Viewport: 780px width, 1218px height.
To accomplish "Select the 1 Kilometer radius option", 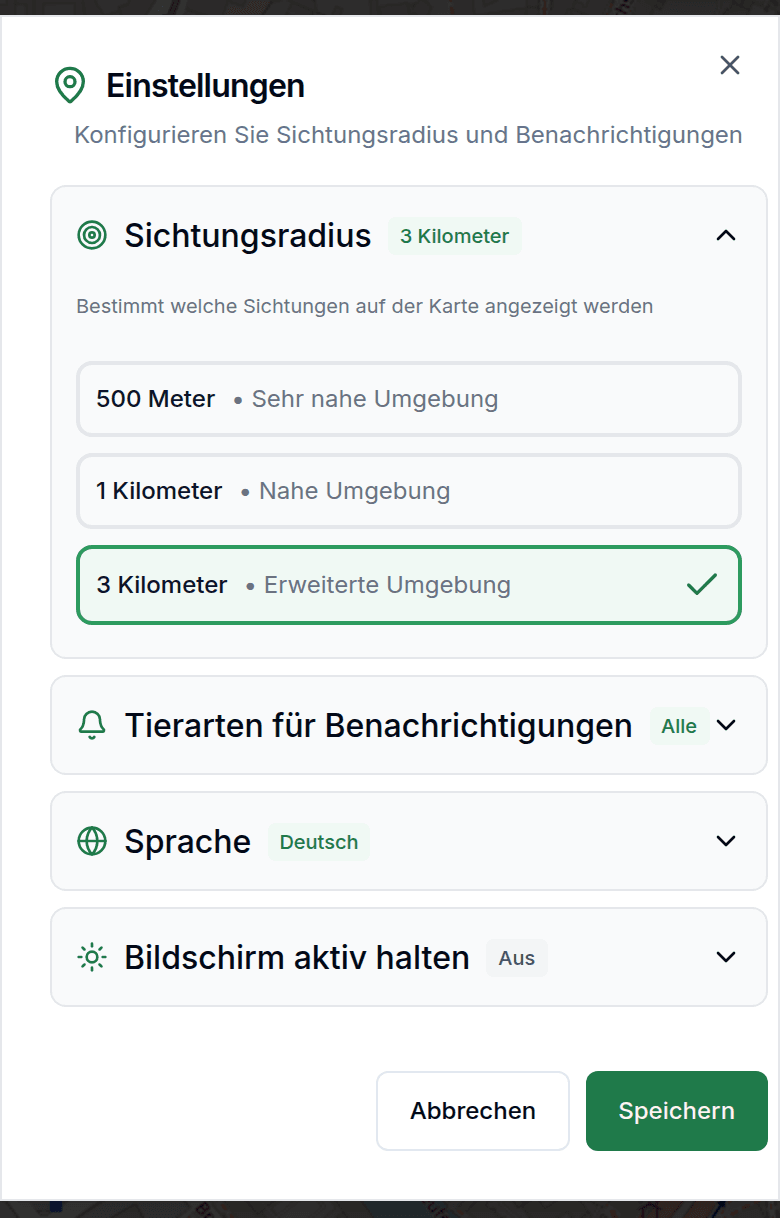I will pyautogui.click(x=408, y=491).
